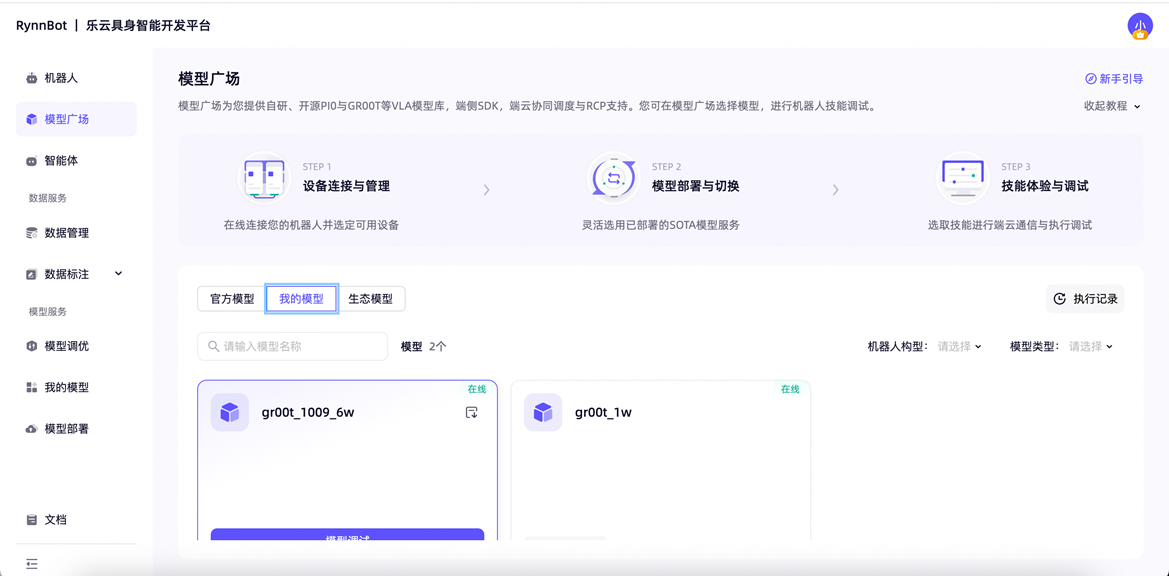Collapse the tutorial via 收起教程
Image resolution: width=1169 pixels, height=576 pixels.
1112,106
